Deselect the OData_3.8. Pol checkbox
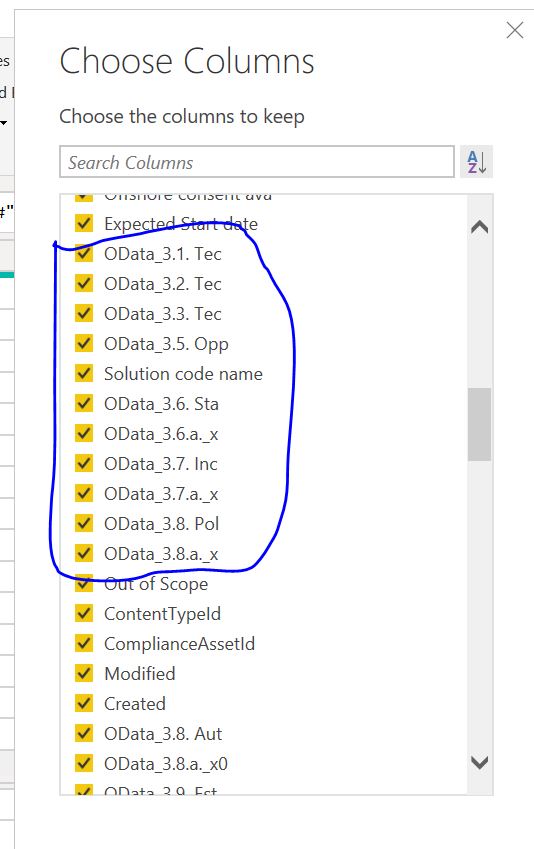The height and width of the screenshot is (849, 534). click(84, 523)
